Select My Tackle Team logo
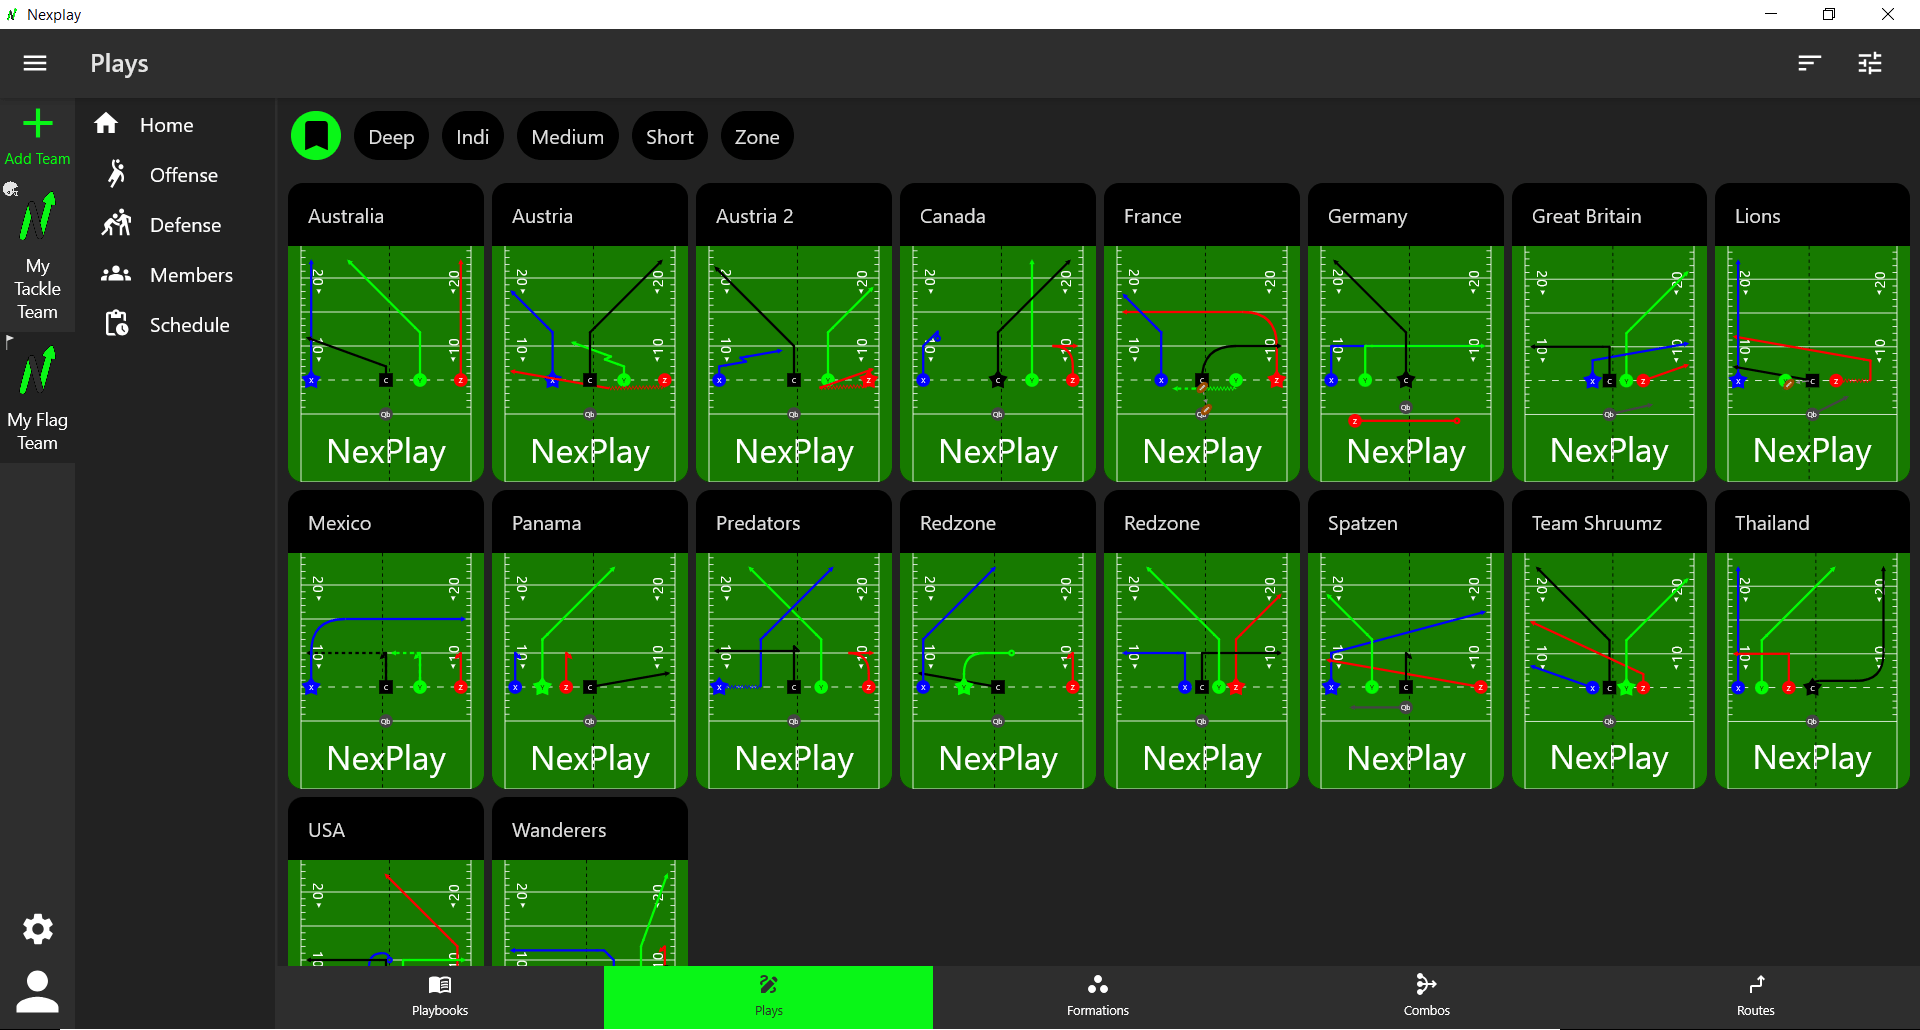1920x1030 pixels. 37,218
